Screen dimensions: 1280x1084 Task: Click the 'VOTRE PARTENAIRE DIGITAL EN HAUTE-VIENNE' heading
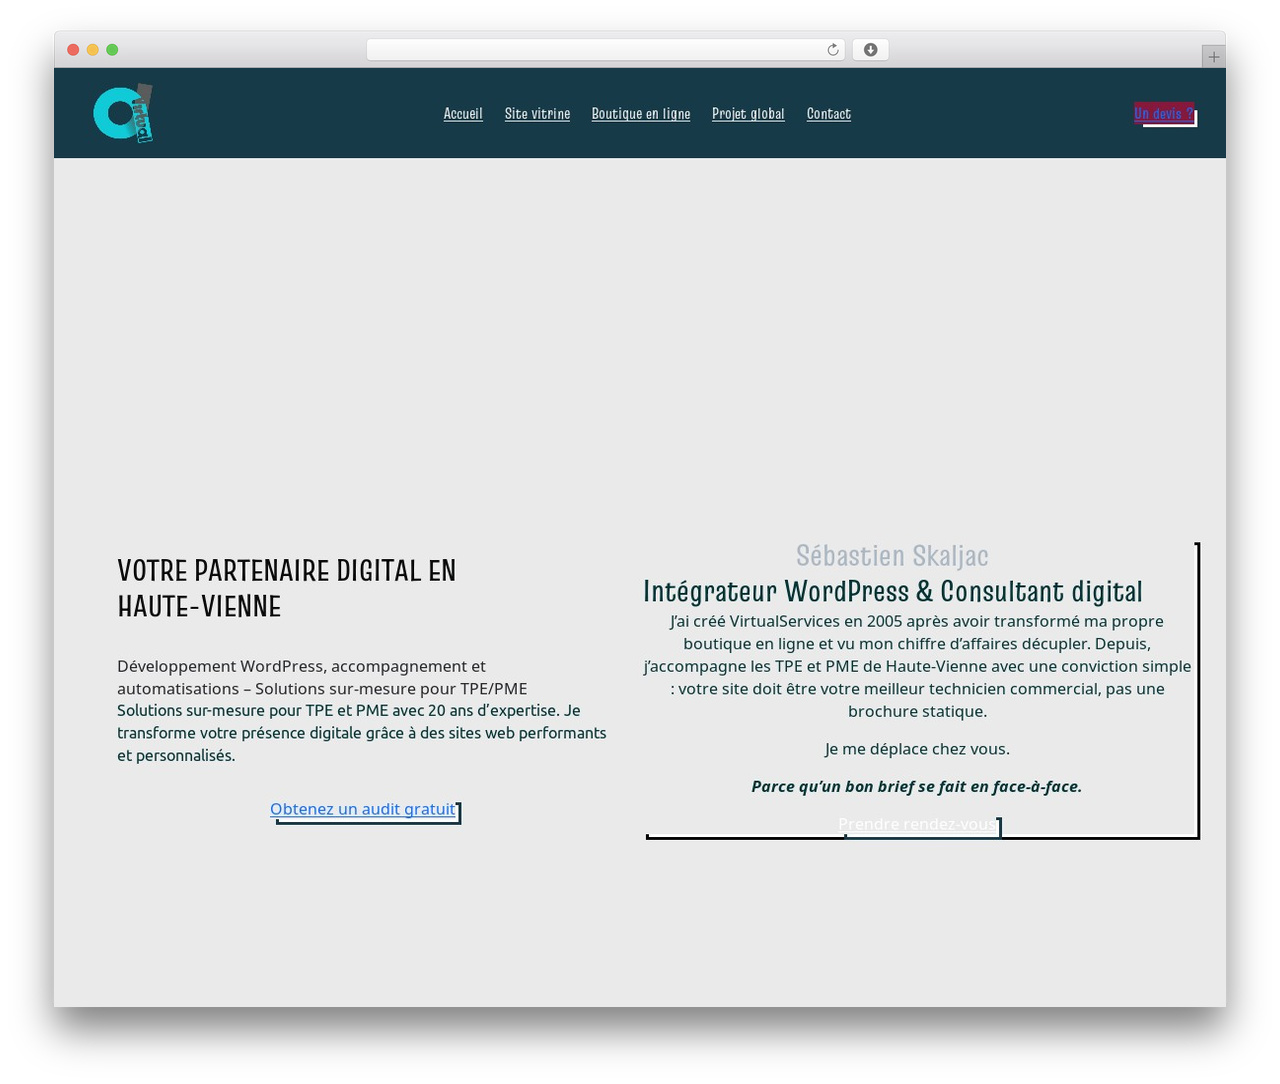[287, 588]
